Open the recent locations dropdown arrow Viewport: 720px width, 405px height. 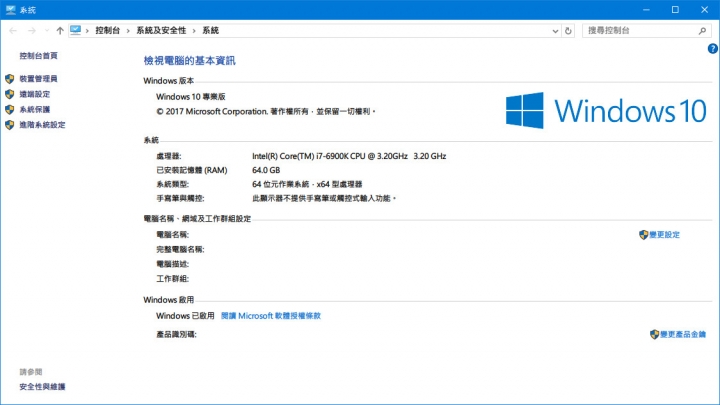click(x=46, y=31)
